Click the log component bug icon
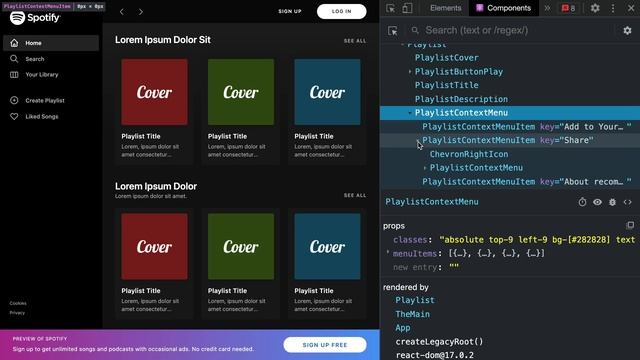 612,202
